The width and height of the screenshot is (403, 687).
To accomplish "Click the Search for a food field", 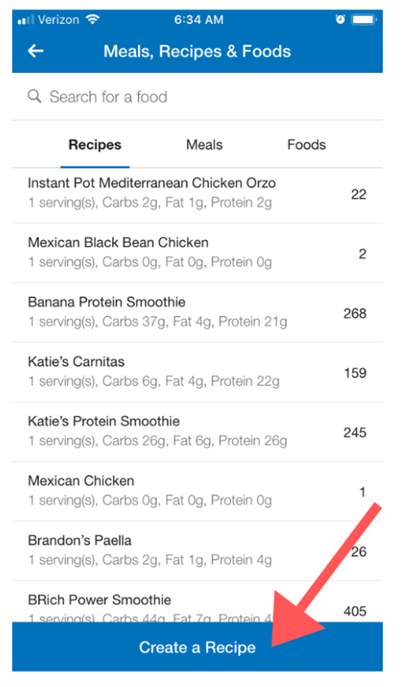I will pyautogui.click(x=197, y=96).
